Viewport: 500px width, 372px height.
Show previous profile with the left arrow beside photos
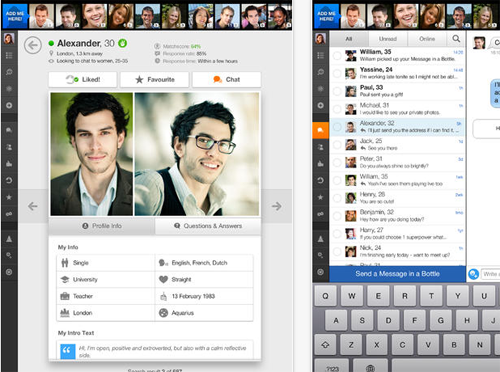[33, 206]
